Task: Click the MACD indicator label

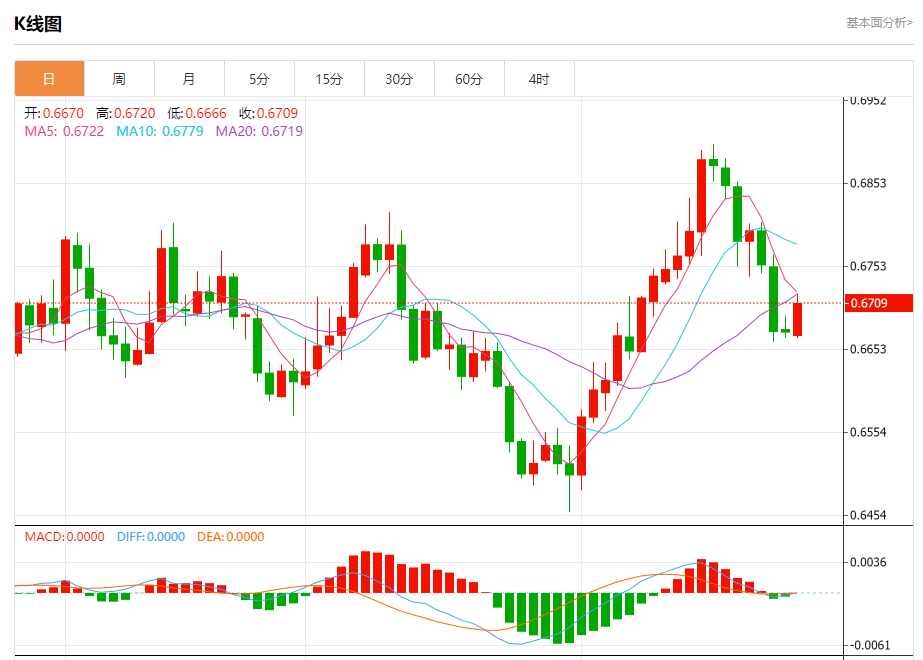Action: tap(64, 537)
